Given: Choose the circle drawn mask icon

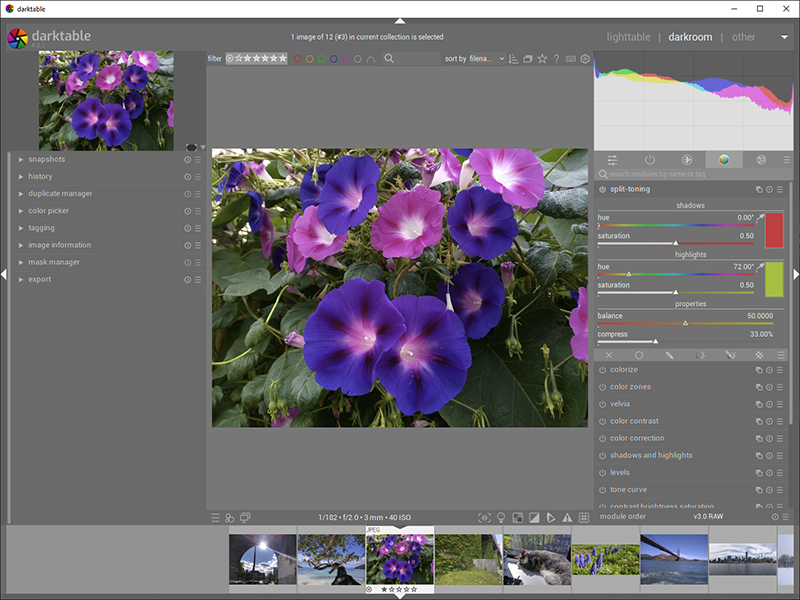Looking at the screenshot, I should 639,355.
